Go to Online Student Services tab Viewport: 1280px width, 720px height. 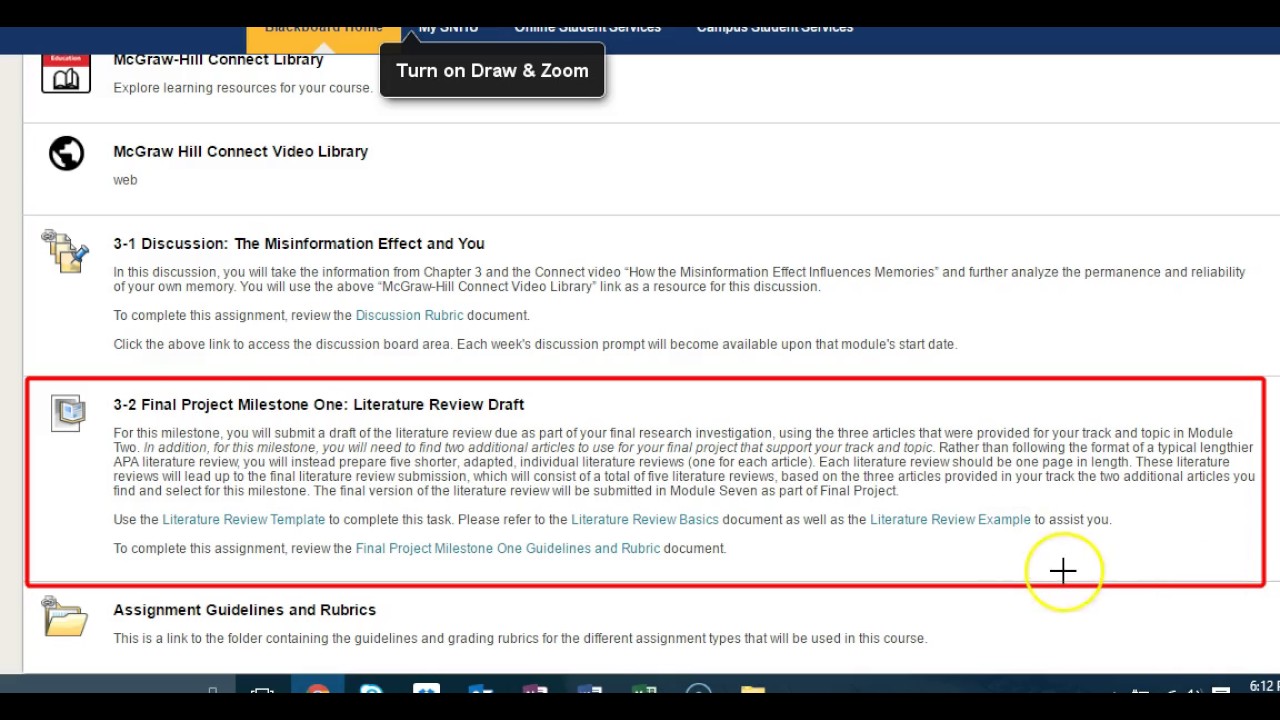pyautogui.click(x=588, y=29)
